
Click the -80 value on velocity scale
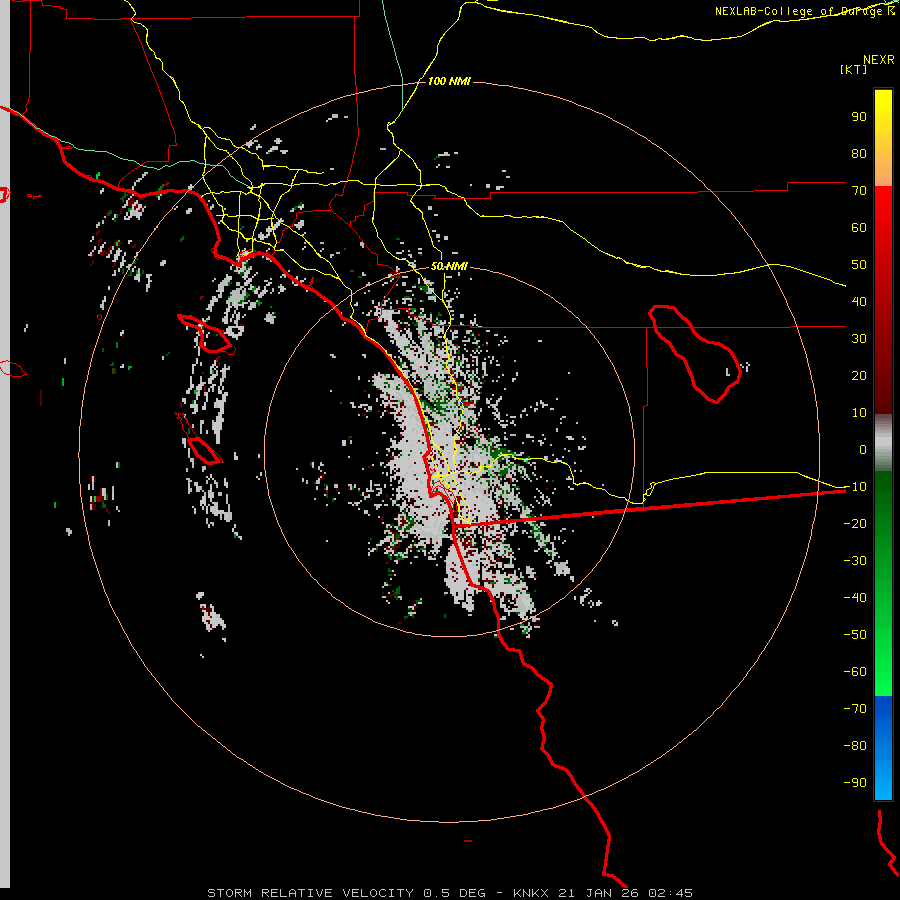click(x=855, y=746)
